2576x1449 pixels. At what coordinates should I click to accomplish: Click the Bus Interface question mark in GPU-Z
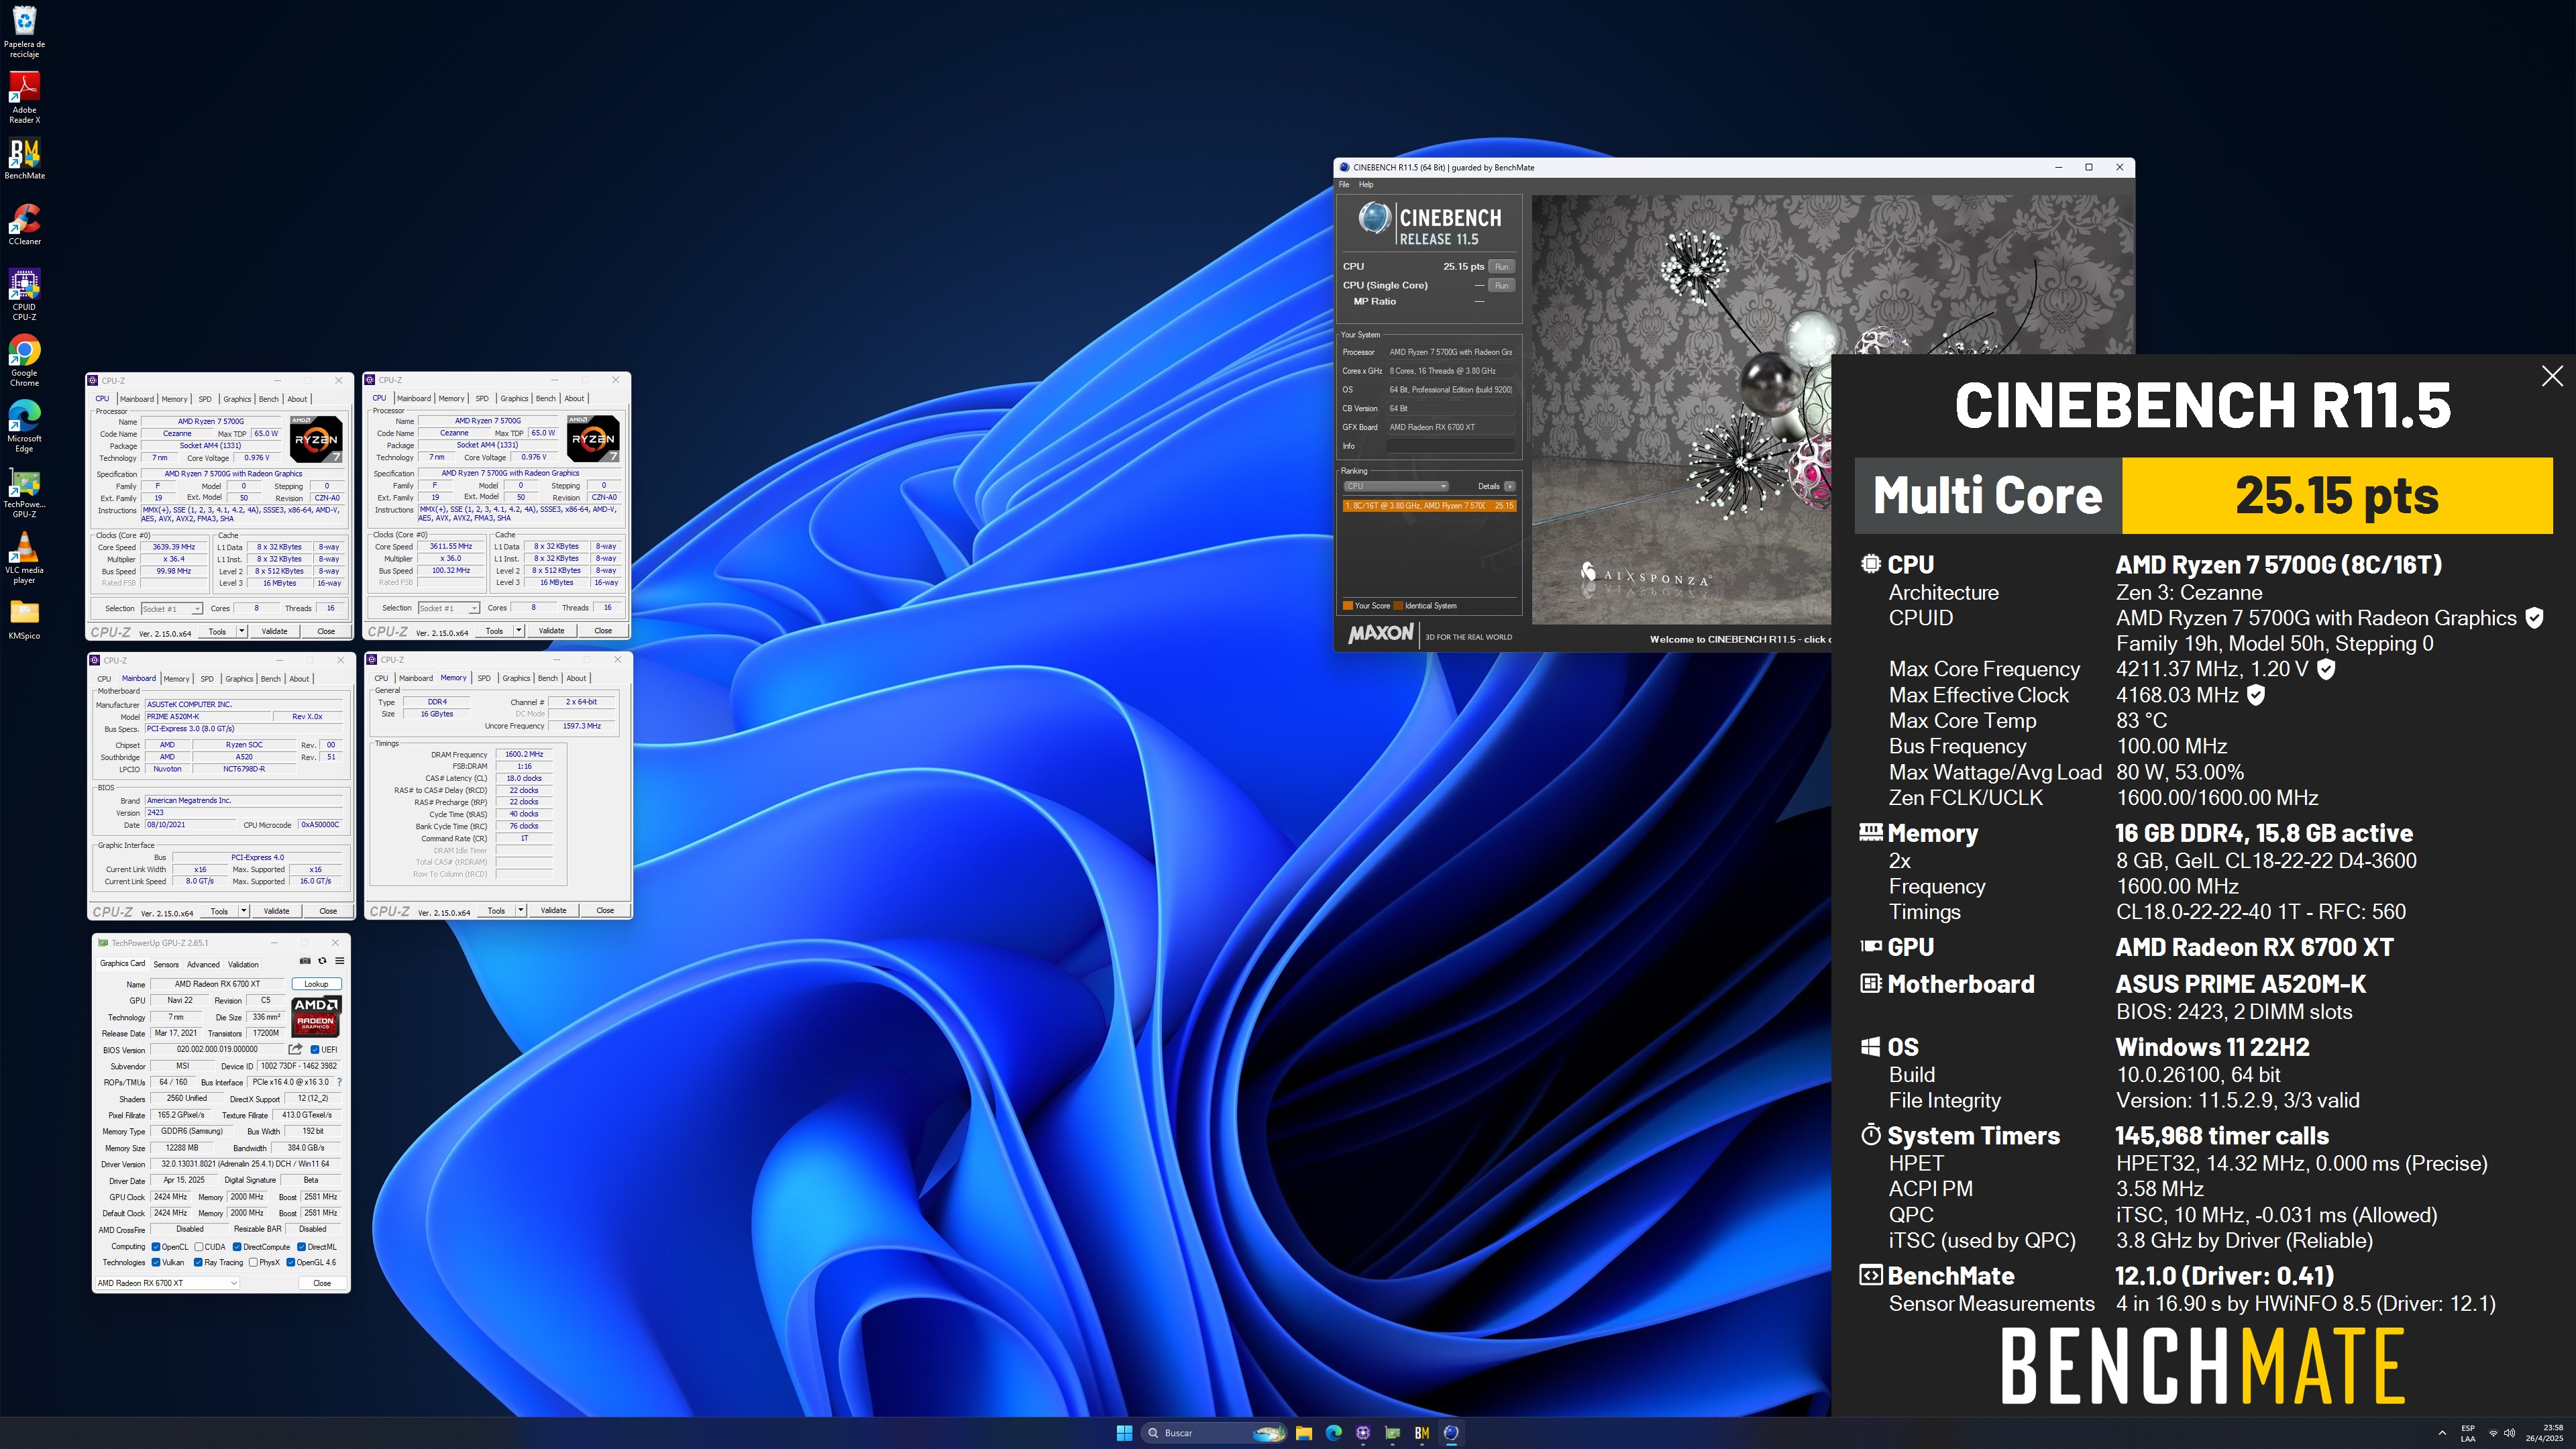click(x=340, y=1082)
